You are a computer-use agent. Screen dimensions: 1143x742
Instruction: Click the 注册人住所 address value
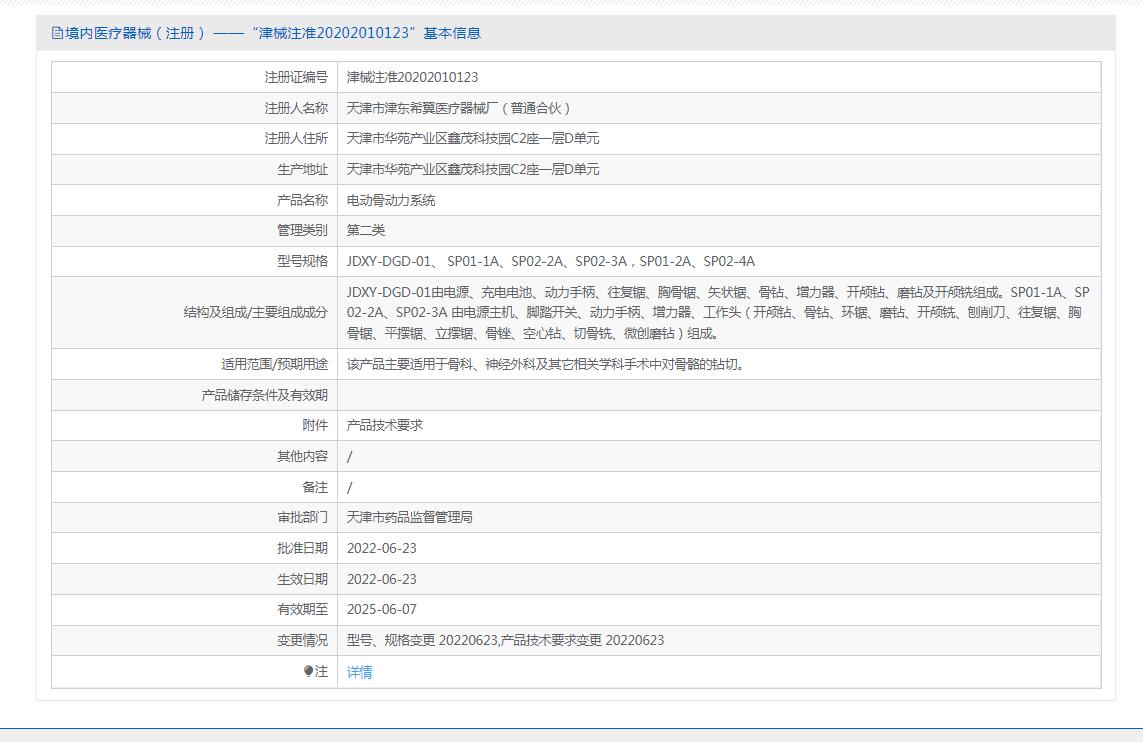pyautogui.click(x=473, y=139)
